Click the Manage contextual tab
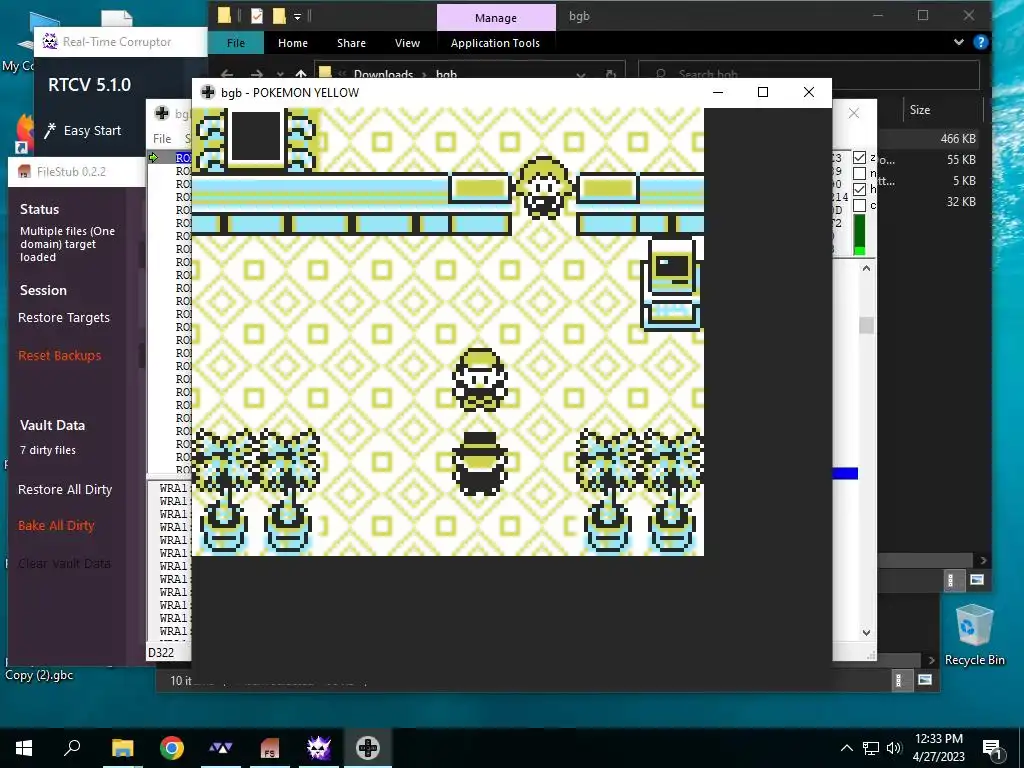This screenshot has height=768, width=1024. [x=496, y=18]
